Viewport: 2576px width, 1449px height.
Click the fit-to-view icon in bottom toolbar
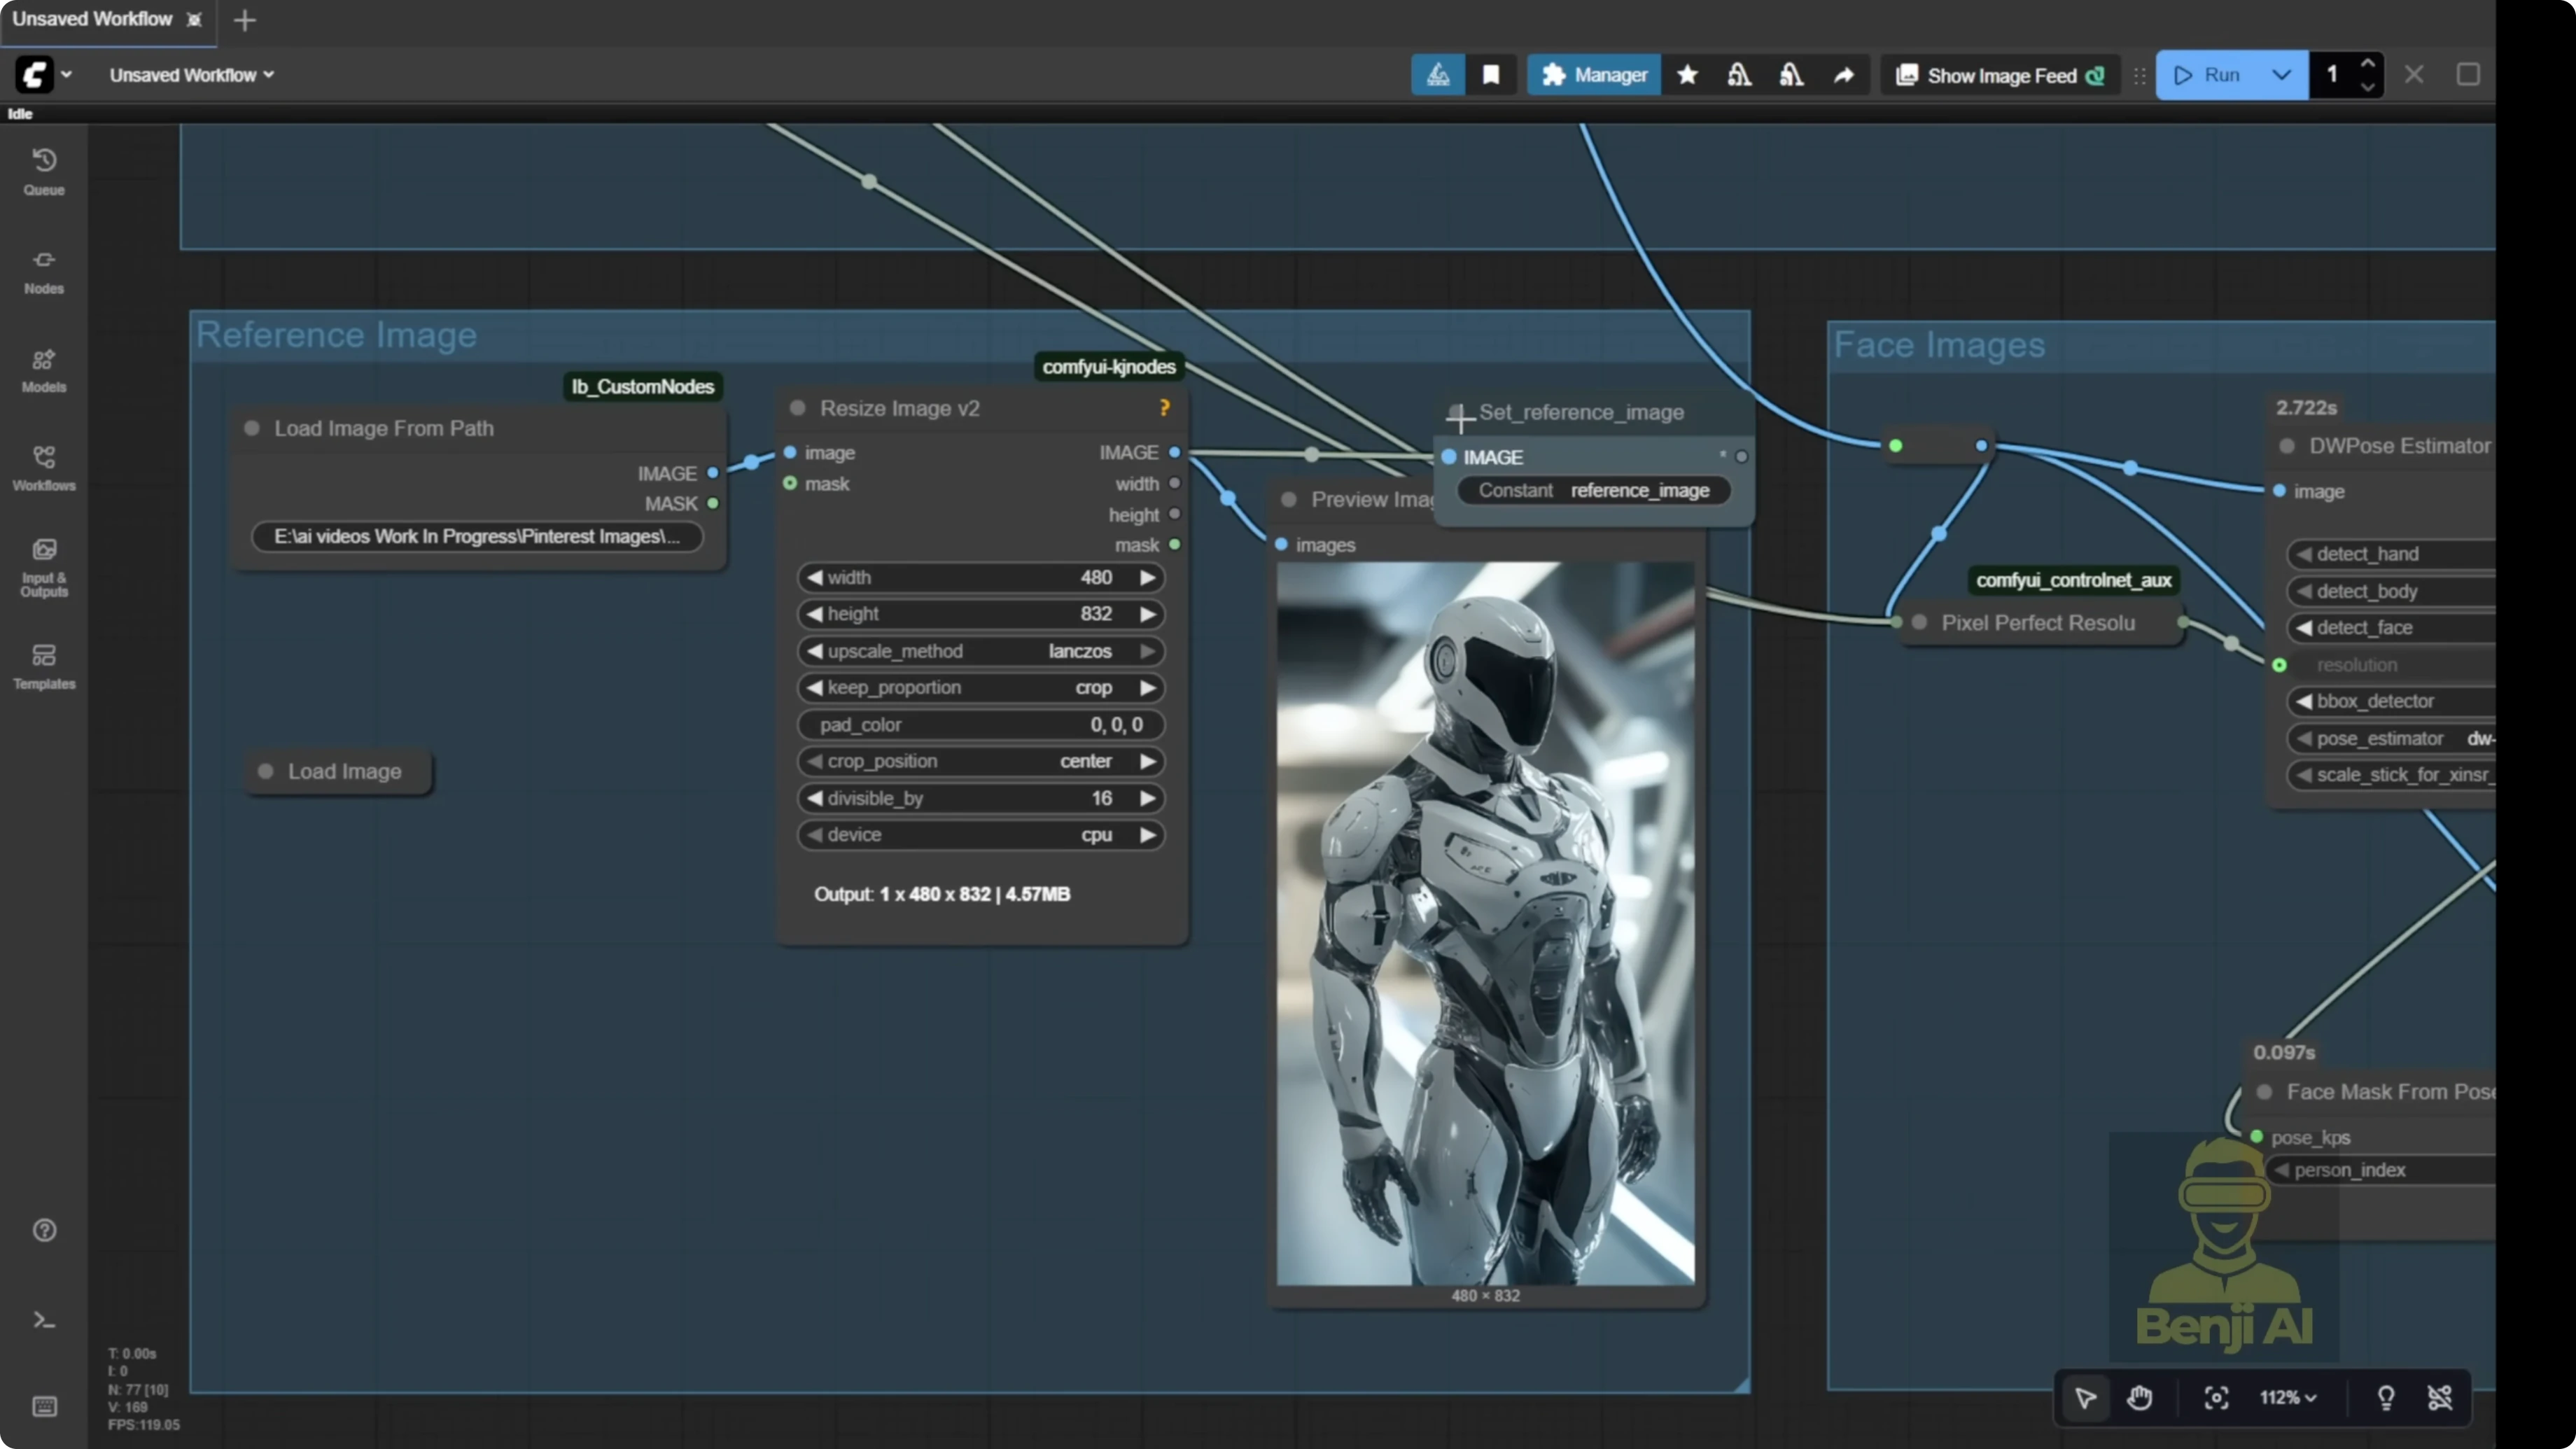2216,1397
